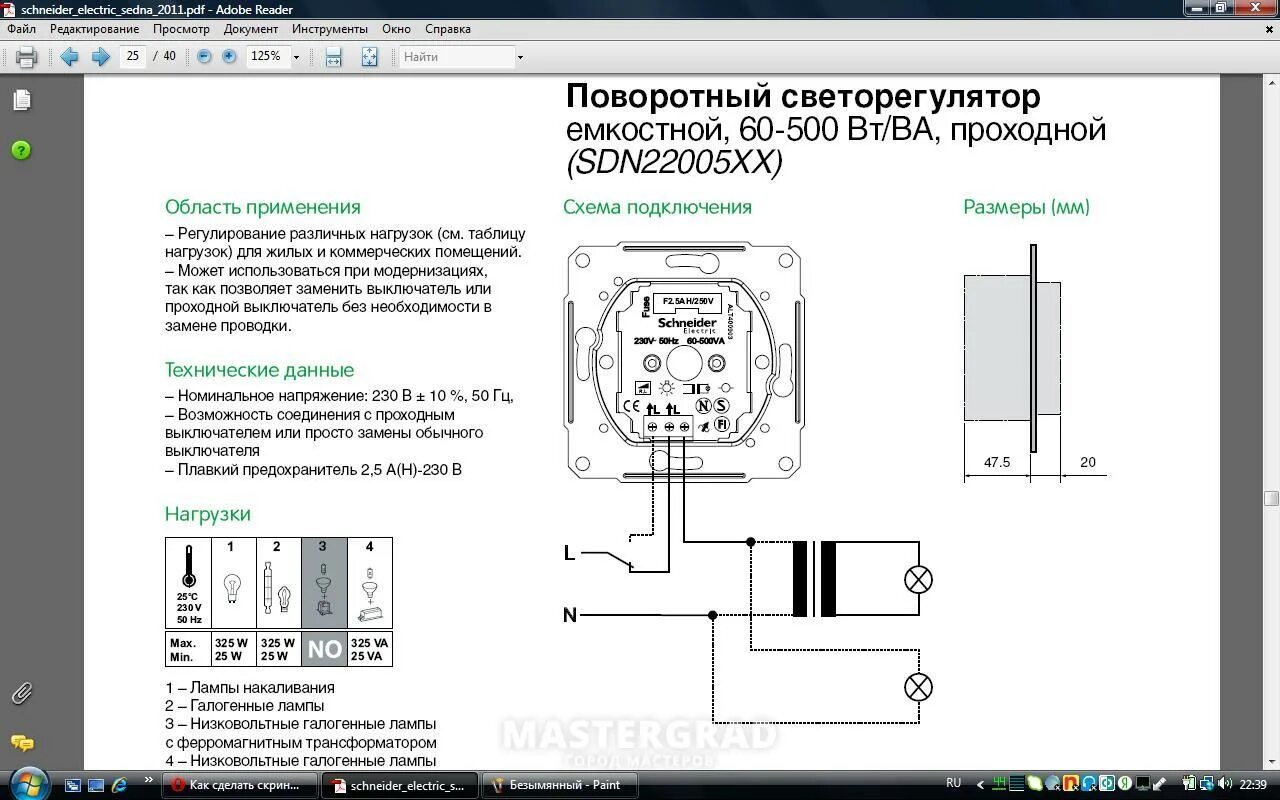
Task: Open the Окно menu
Action: click(397, 29)
